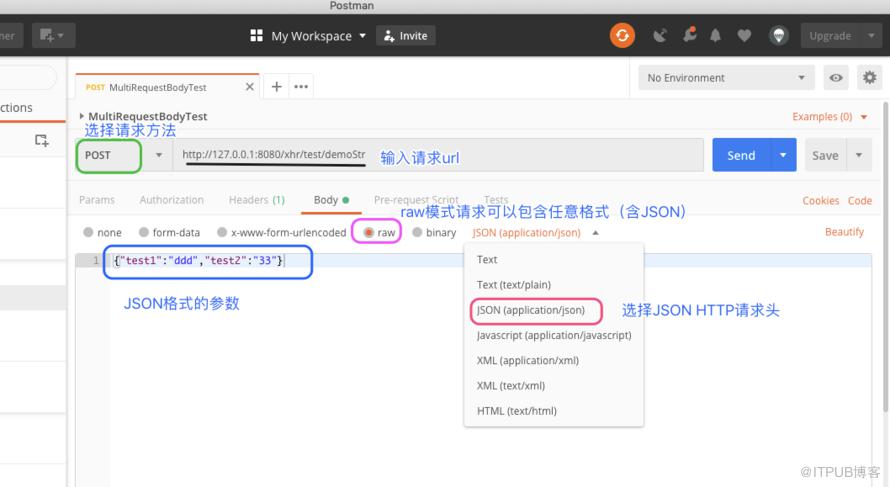Click the heart icon in header
This screenshot has height=487, width=890.
tap(744, 36)
